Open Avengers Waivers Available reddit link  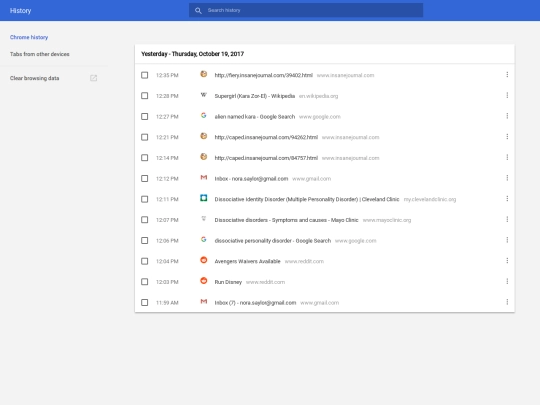click(247, 261)
